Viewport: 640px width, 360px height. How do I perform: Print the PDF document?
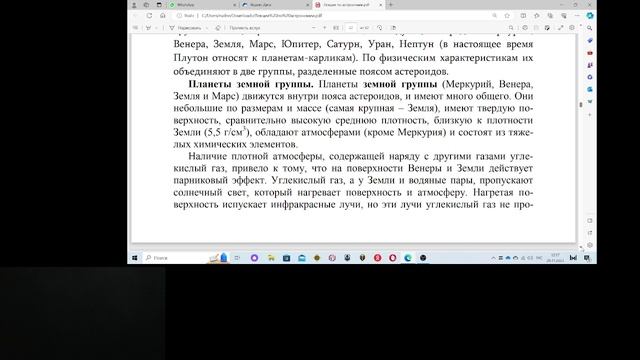pos(525,28)
